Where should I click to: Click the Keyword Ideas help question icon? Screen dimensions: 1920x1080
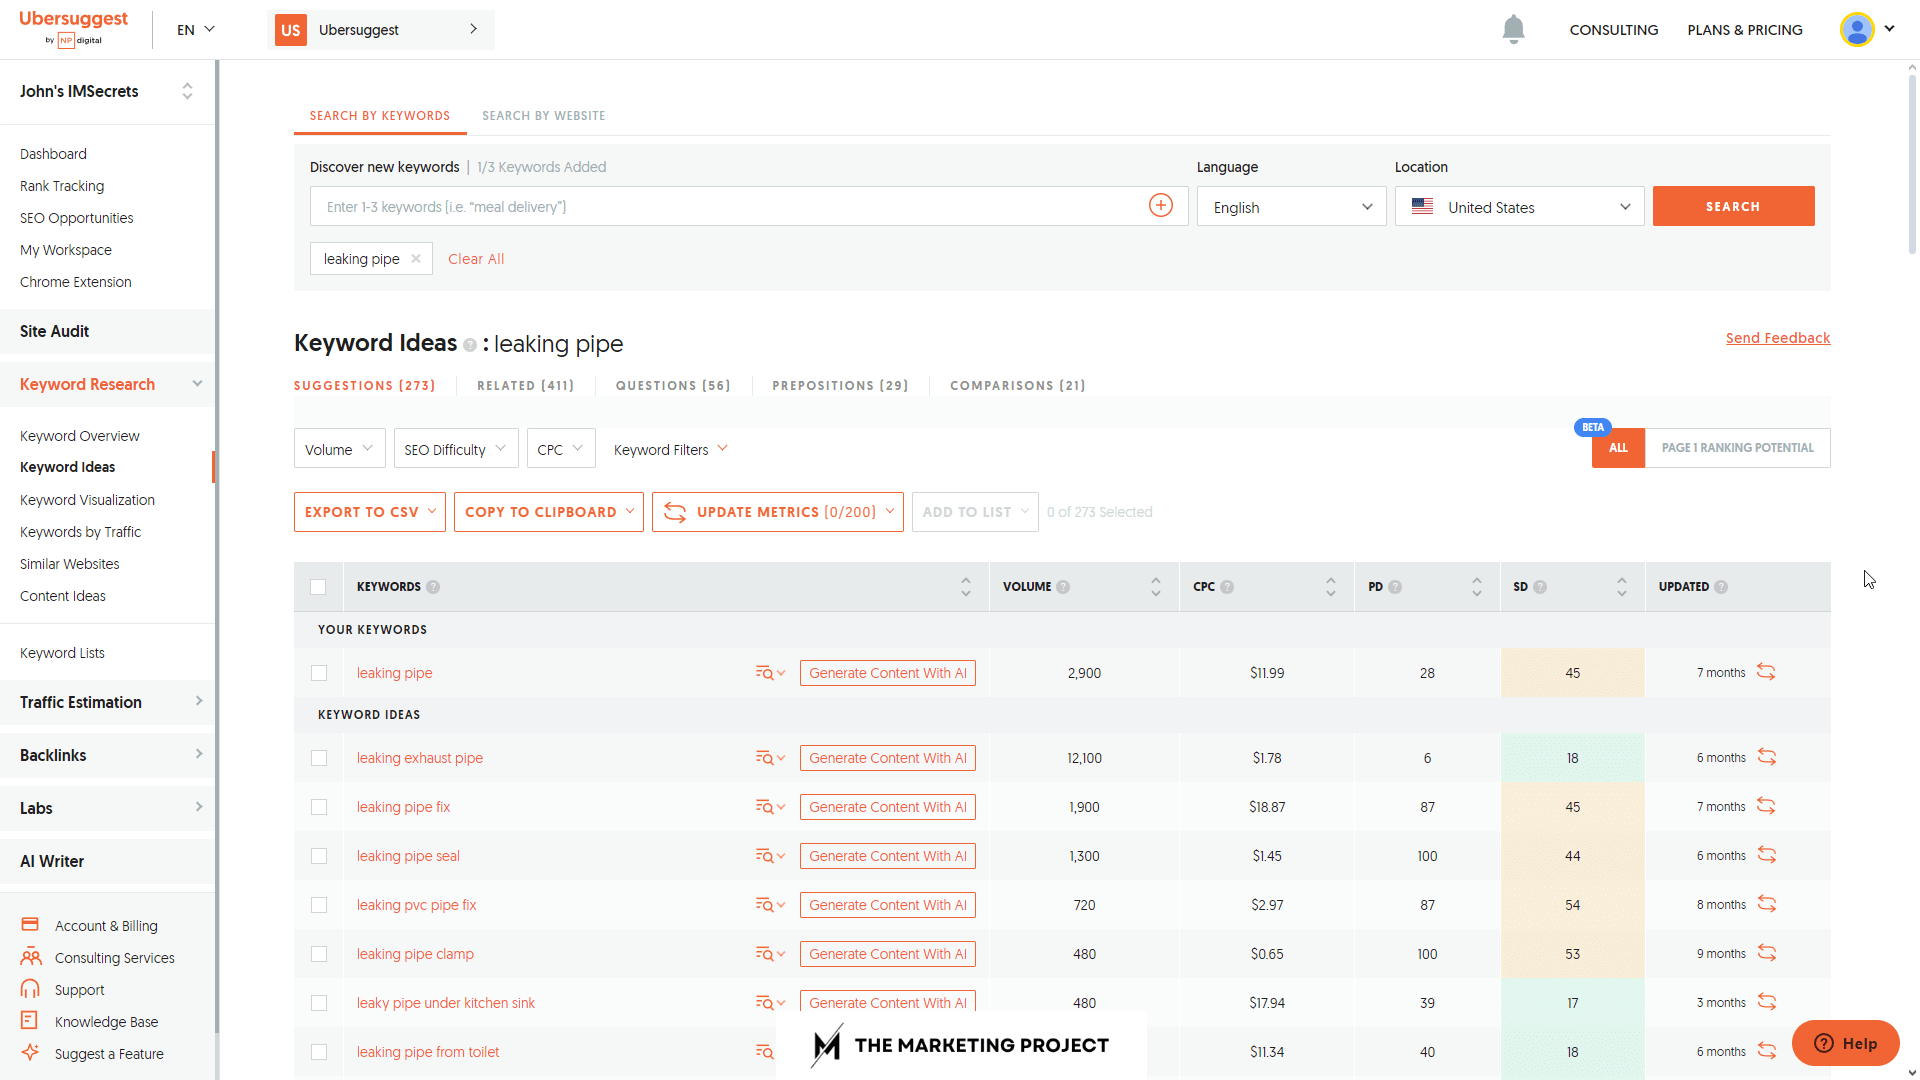(x=469, y=345)
